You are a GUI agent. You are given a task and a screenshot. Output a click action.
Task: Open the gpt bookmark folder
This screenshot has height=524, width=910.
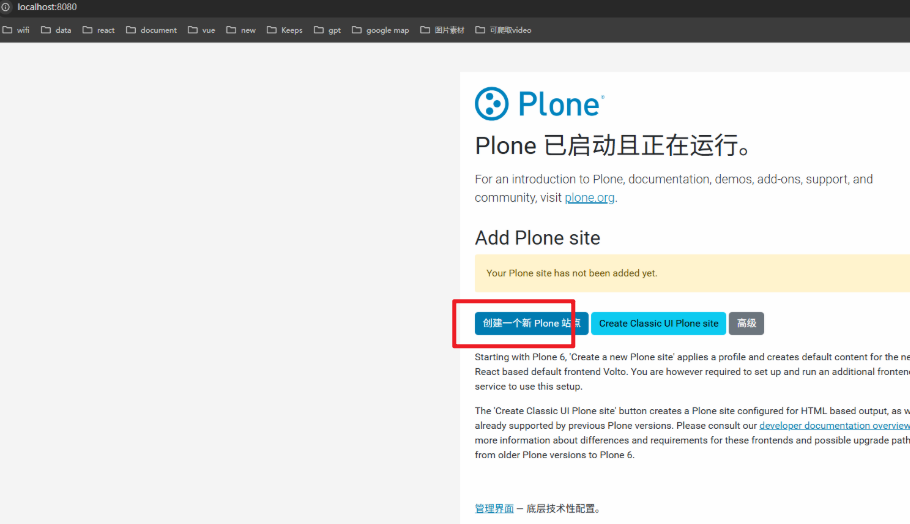click(x=327, y=30)
